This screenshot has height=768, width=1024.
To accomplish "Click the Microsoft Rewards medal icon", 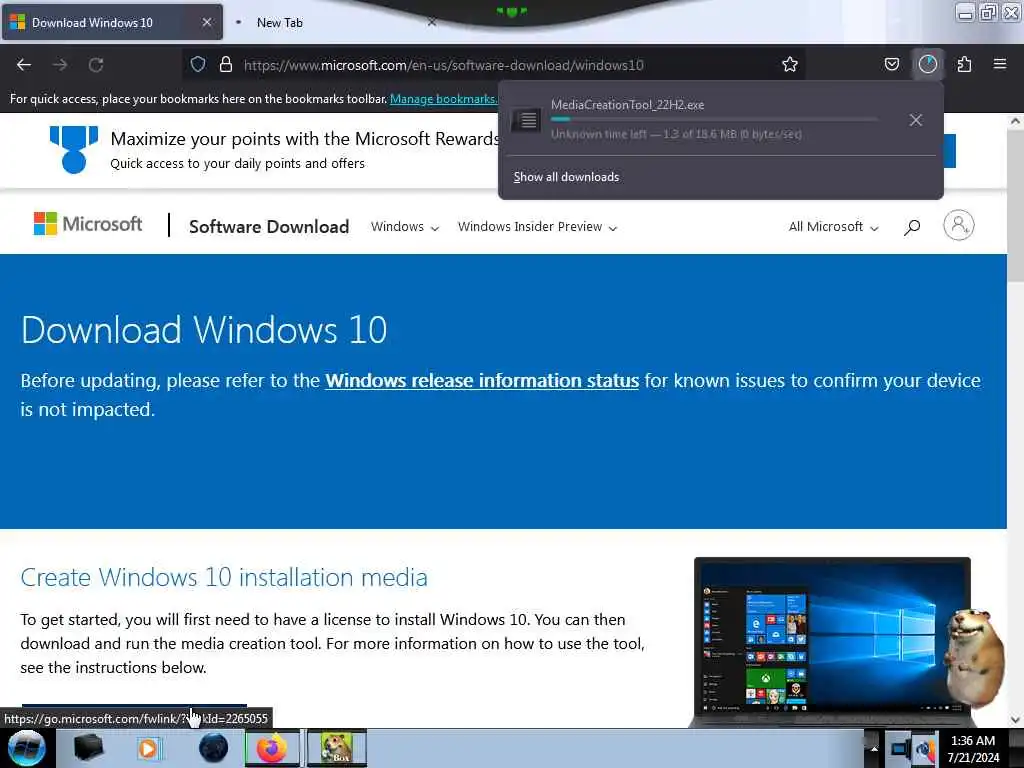I will click(x=74, y=150).
